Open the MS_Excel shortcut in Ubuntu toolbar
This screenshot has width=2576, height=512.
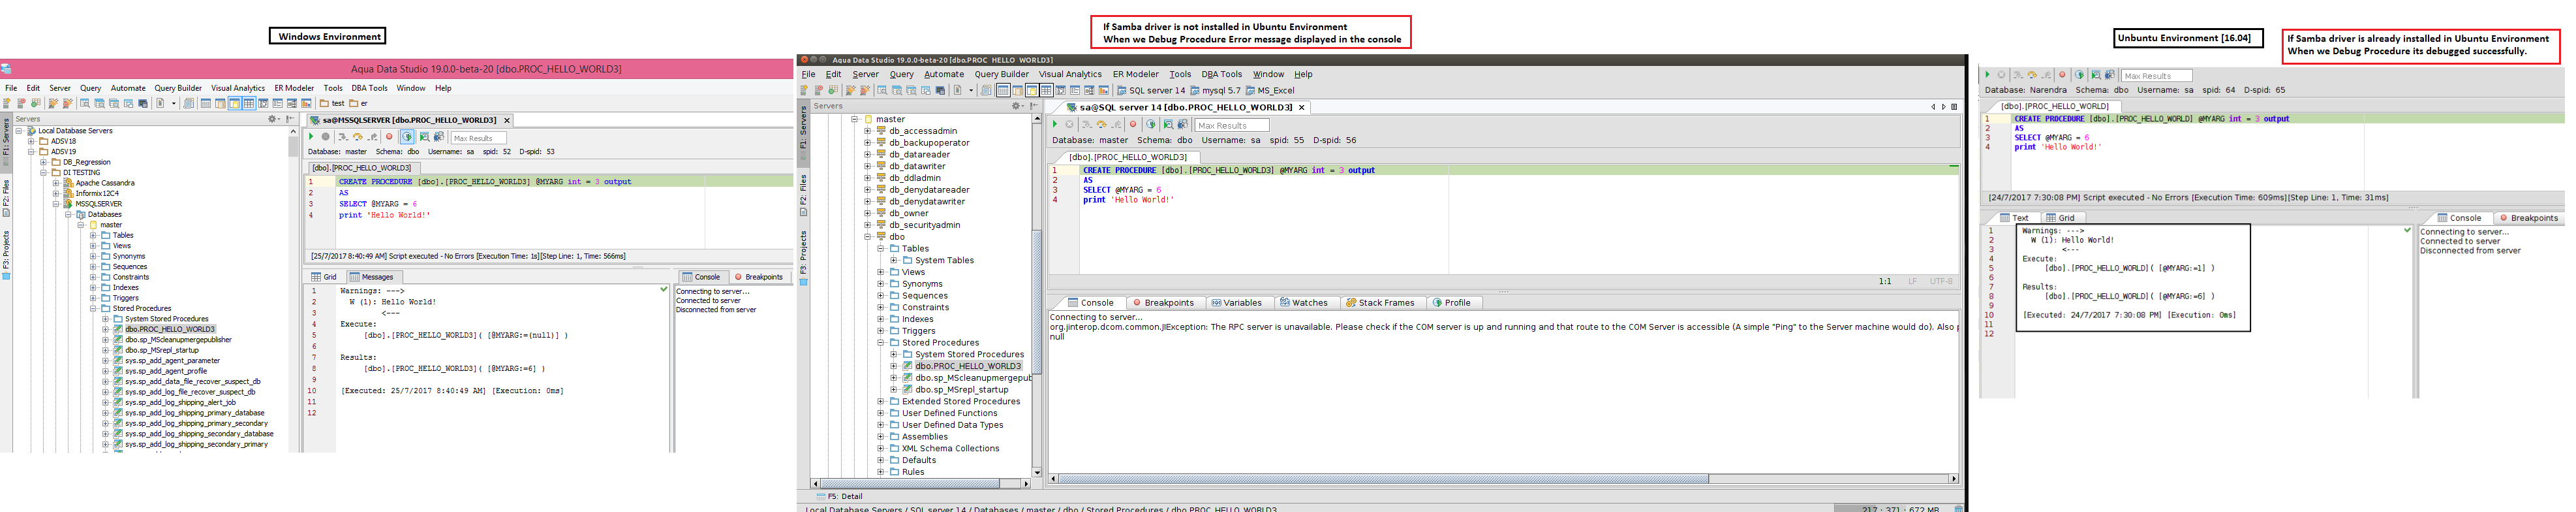tap(1269, 90)
